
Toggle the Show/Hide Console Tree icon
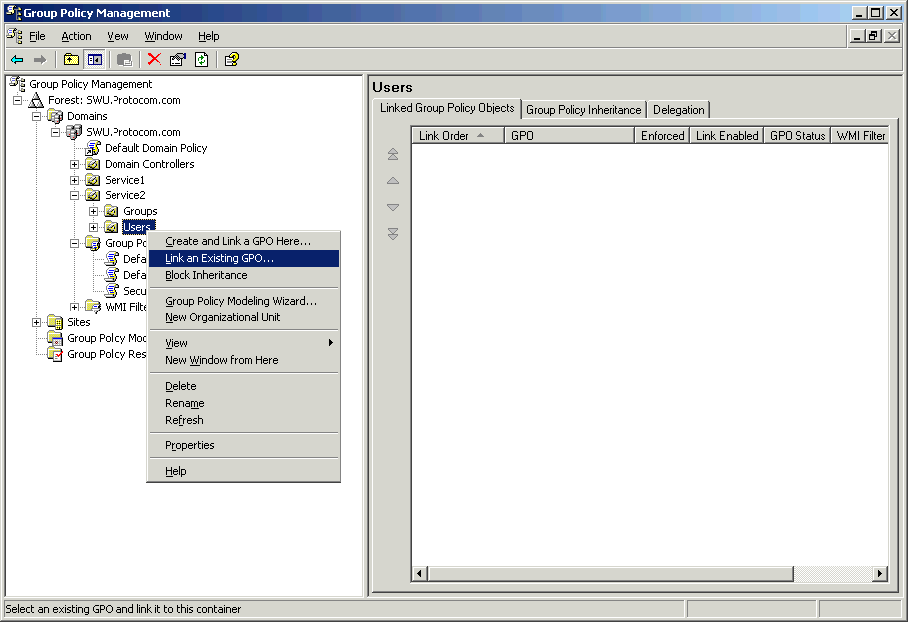pos(95,60)
